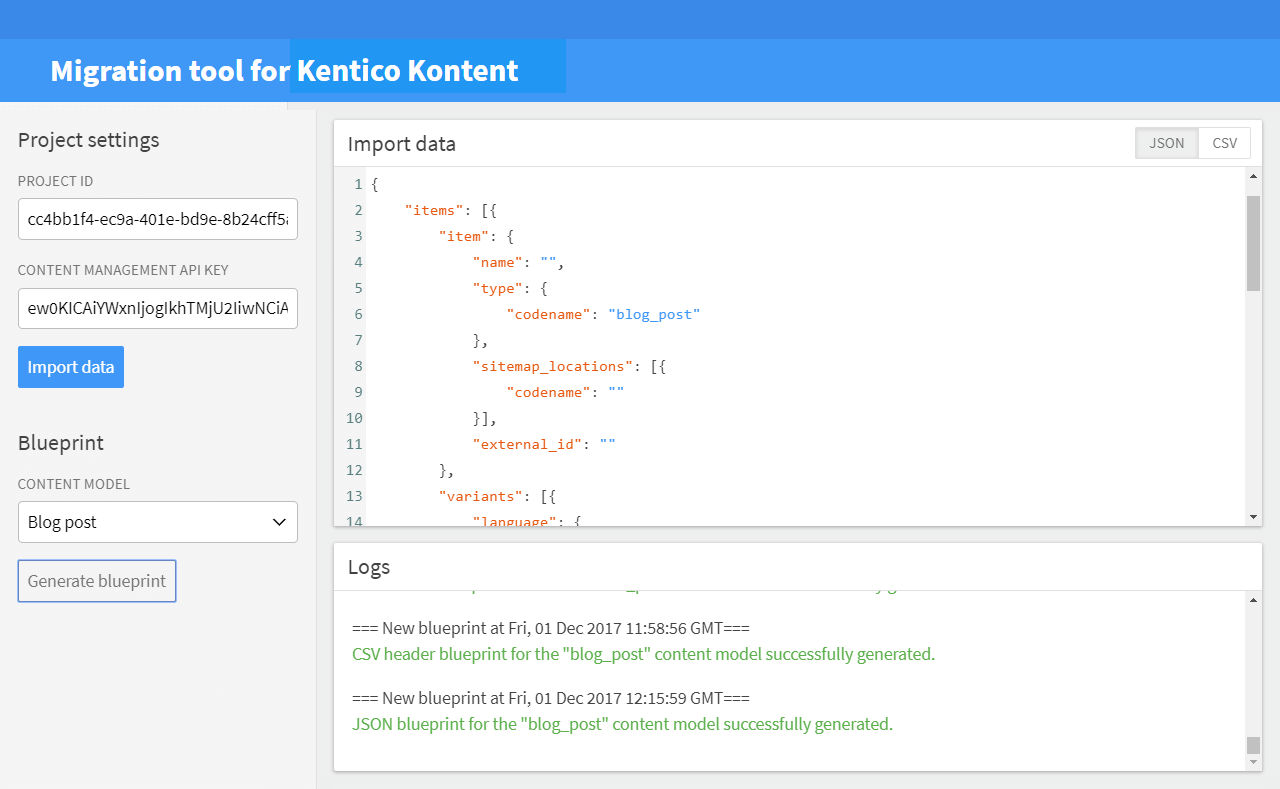Focus the Content Management API Key field

[x=158, y=308]
